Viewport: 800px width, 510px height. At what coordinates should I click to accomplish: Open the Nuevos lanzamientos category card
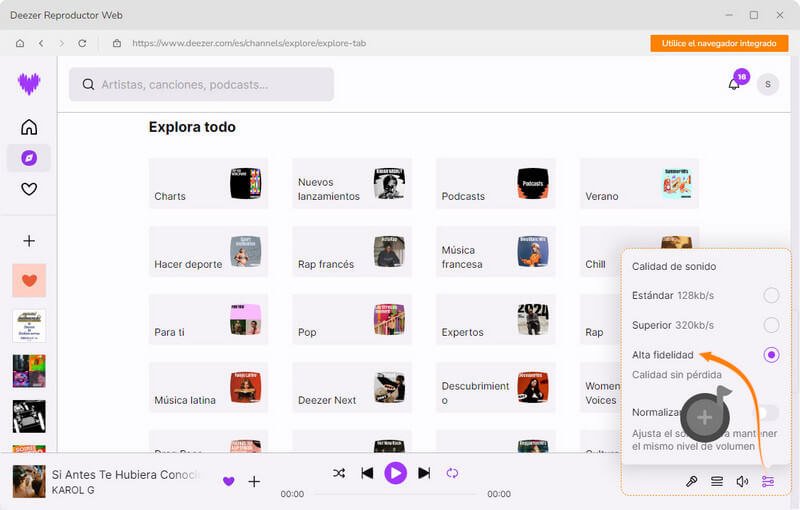[x=352, y=184]
